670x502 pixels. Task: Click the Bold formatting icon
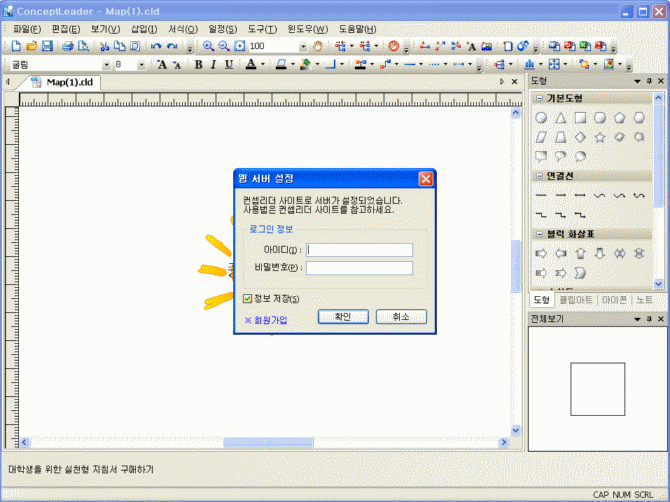(x=198, y=64)
